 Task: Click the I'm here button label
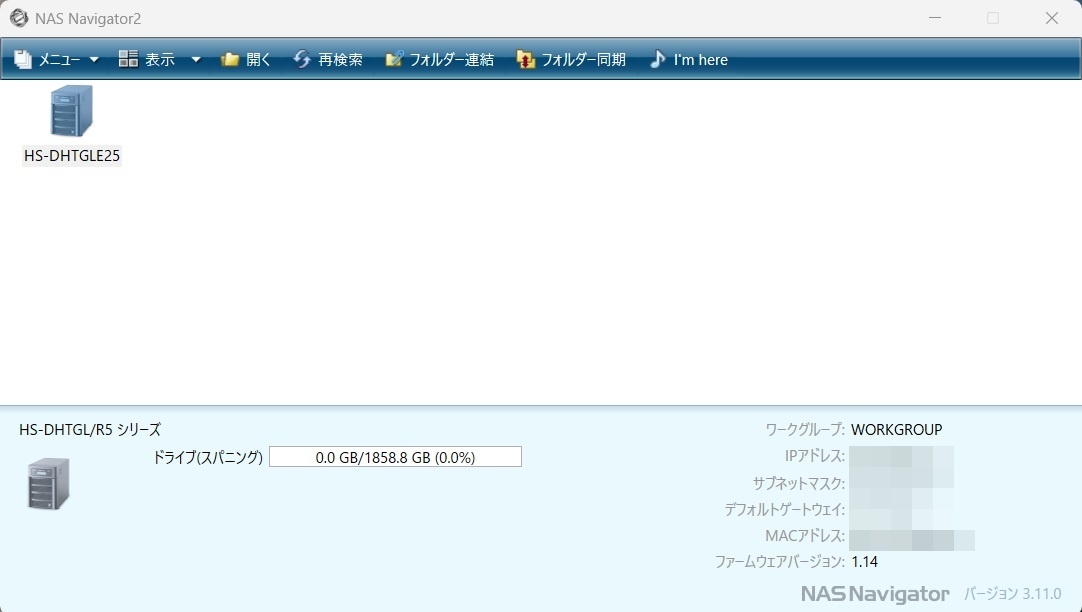(700, 60)
